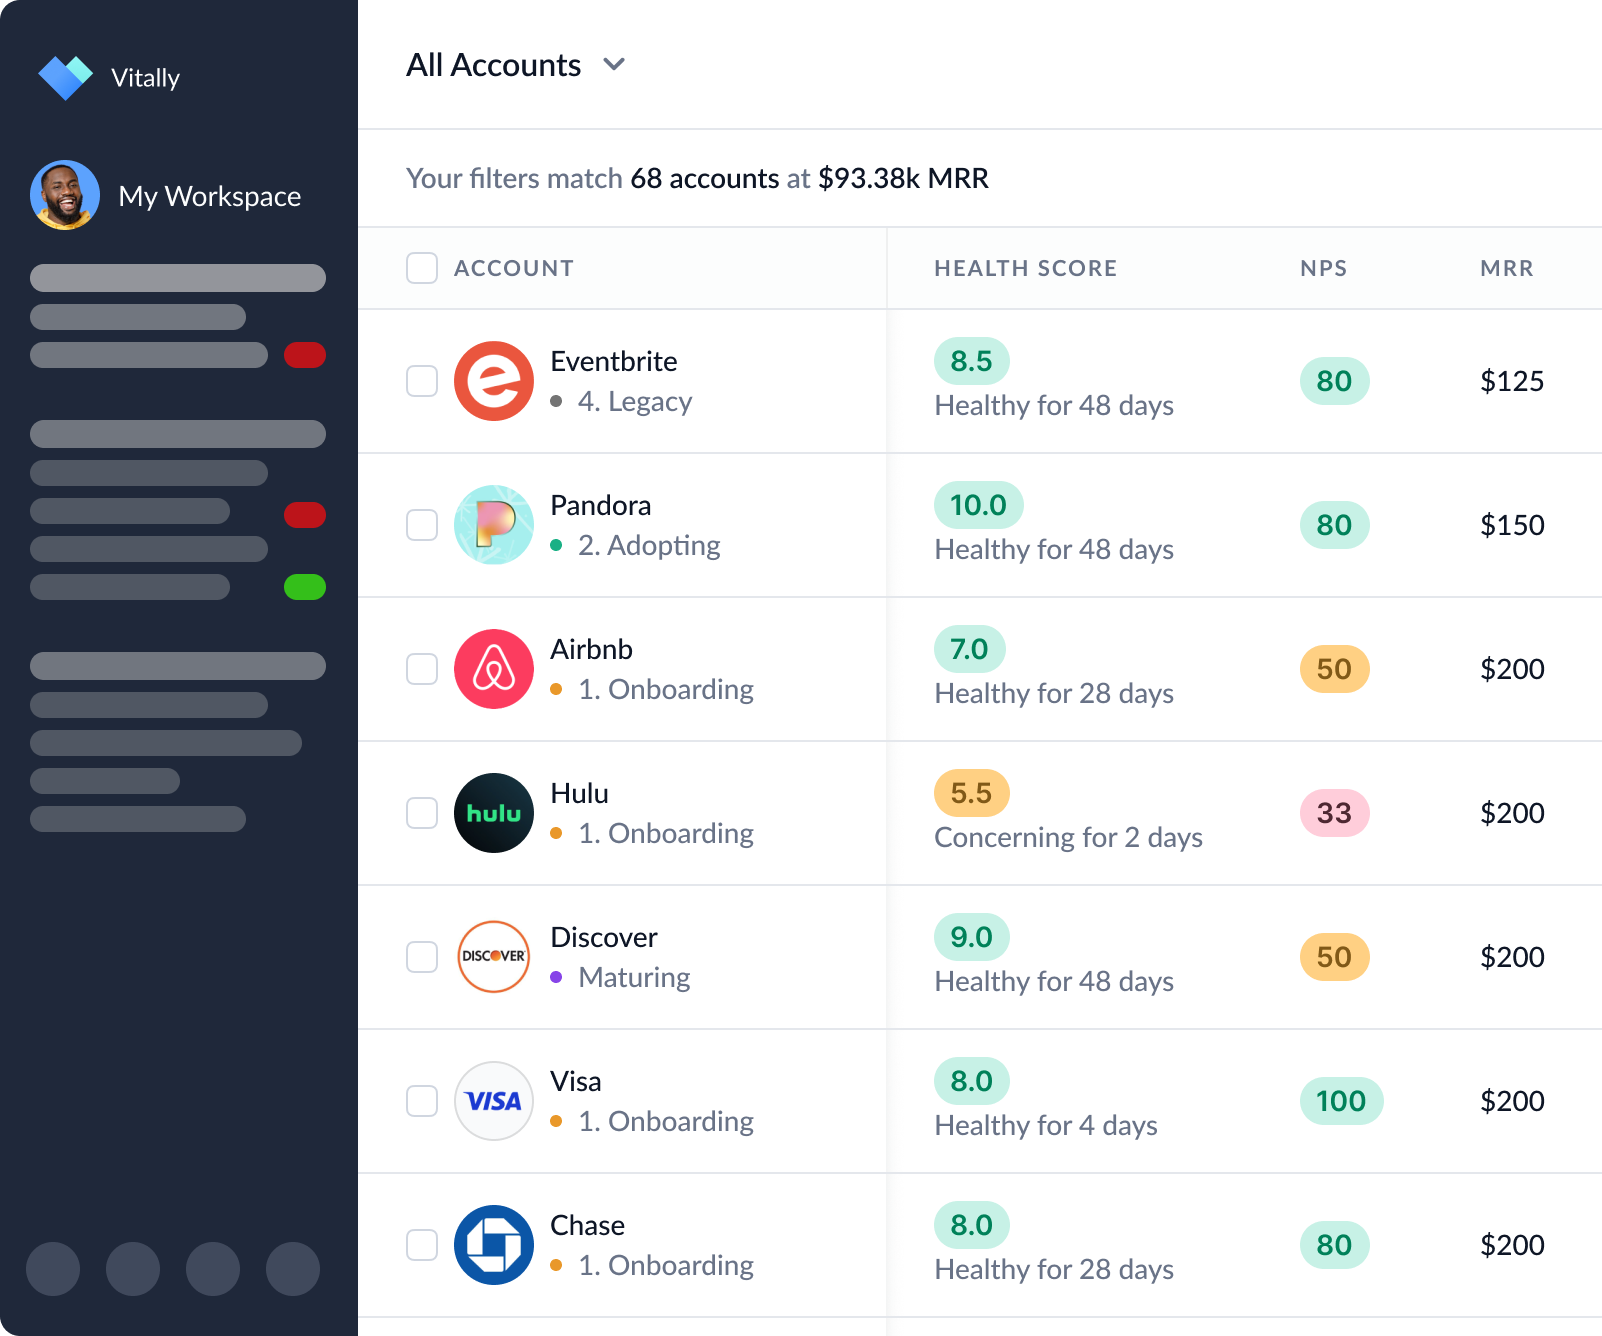Image resolution: width=1602 pixels, height=1336 pixels.
Task: Click Pandora's '2. Adopting' stage label
Action: click(x=649, y=545)
